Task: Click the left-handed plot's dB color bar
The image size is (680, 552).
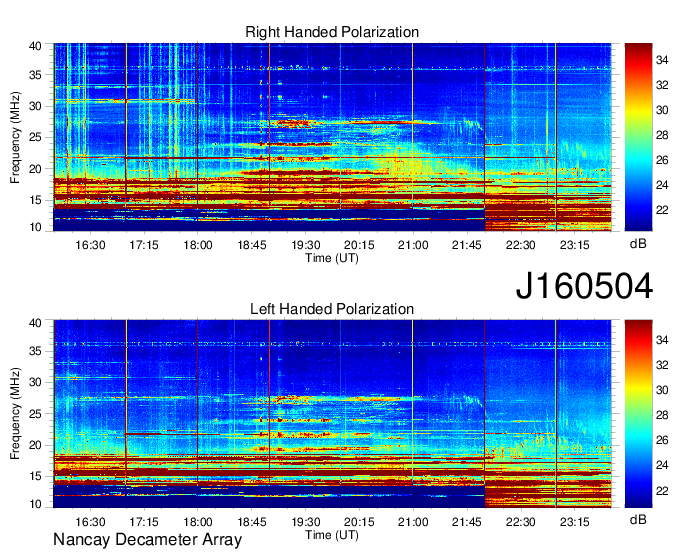Action: 638,414
